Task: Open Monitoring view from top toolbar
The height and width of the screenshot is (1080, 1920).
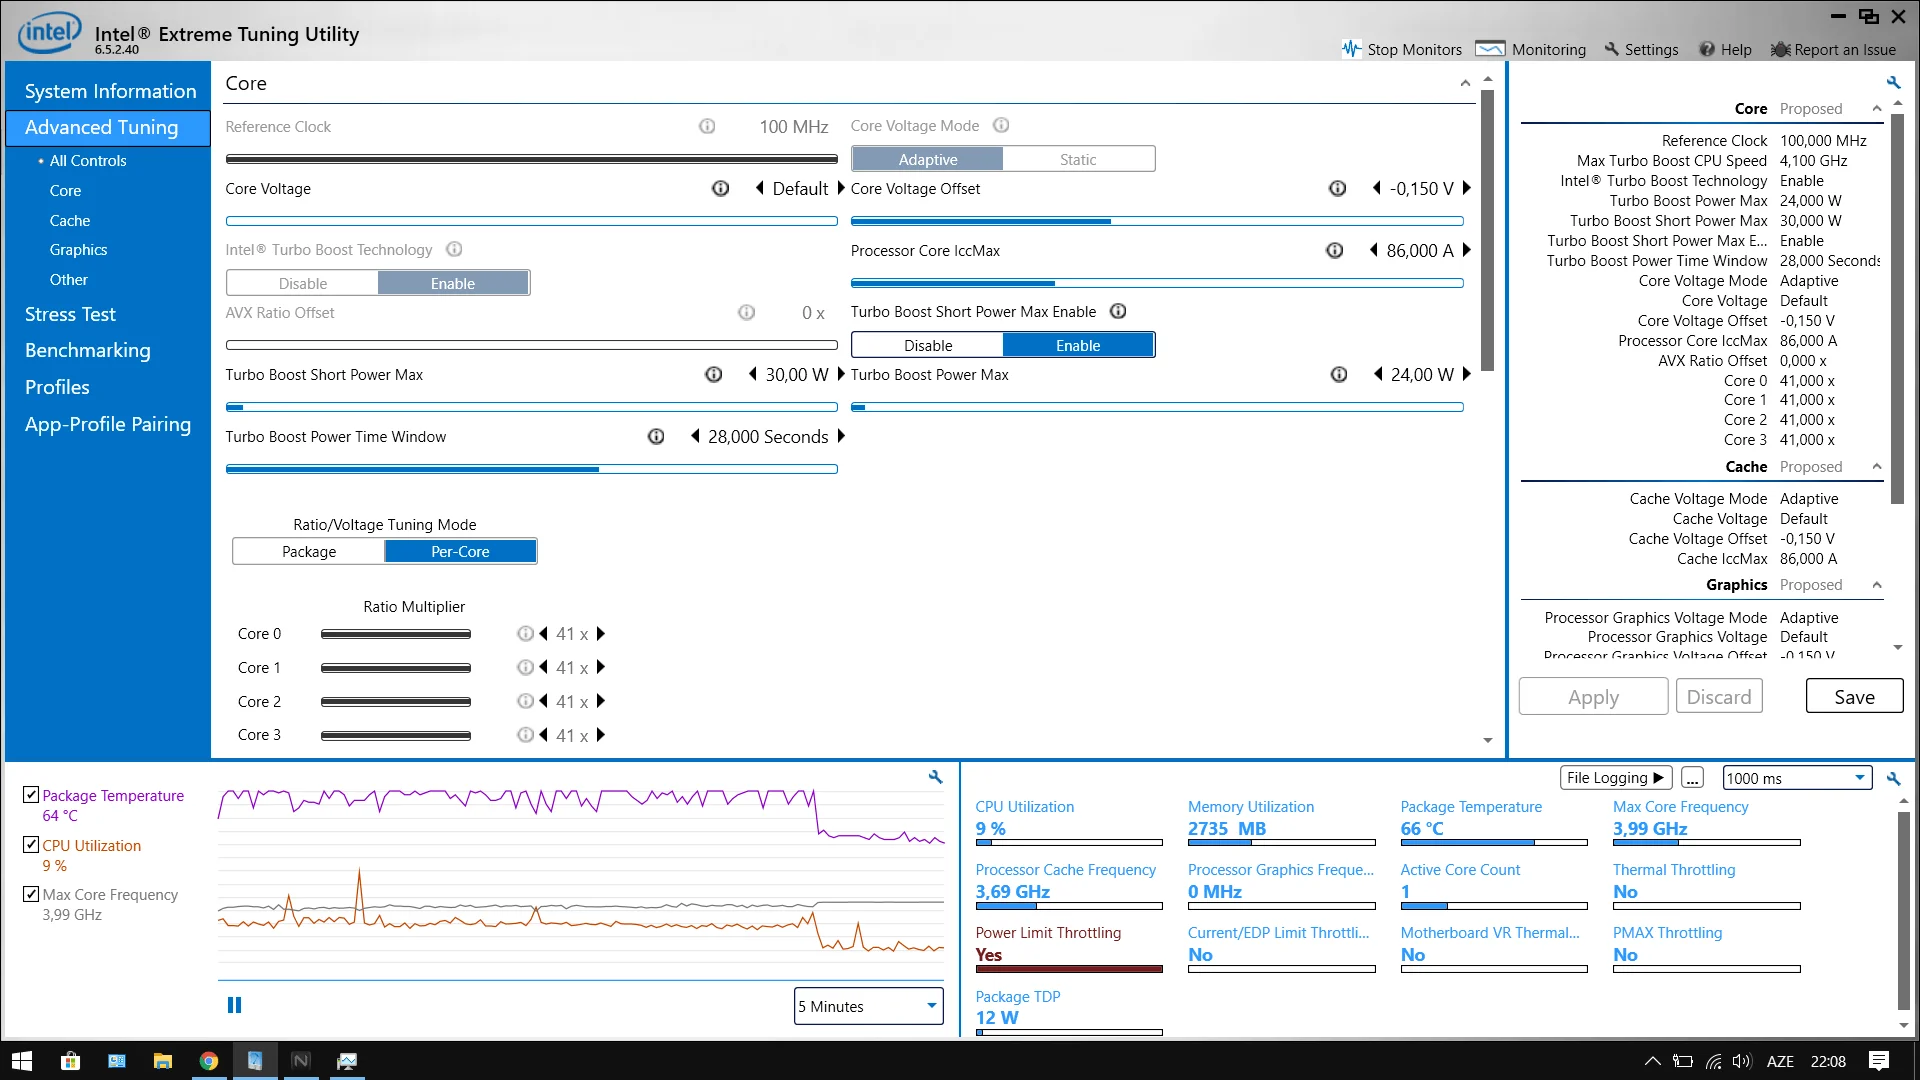Action: pyautogui.click(x=1531, y=49)
